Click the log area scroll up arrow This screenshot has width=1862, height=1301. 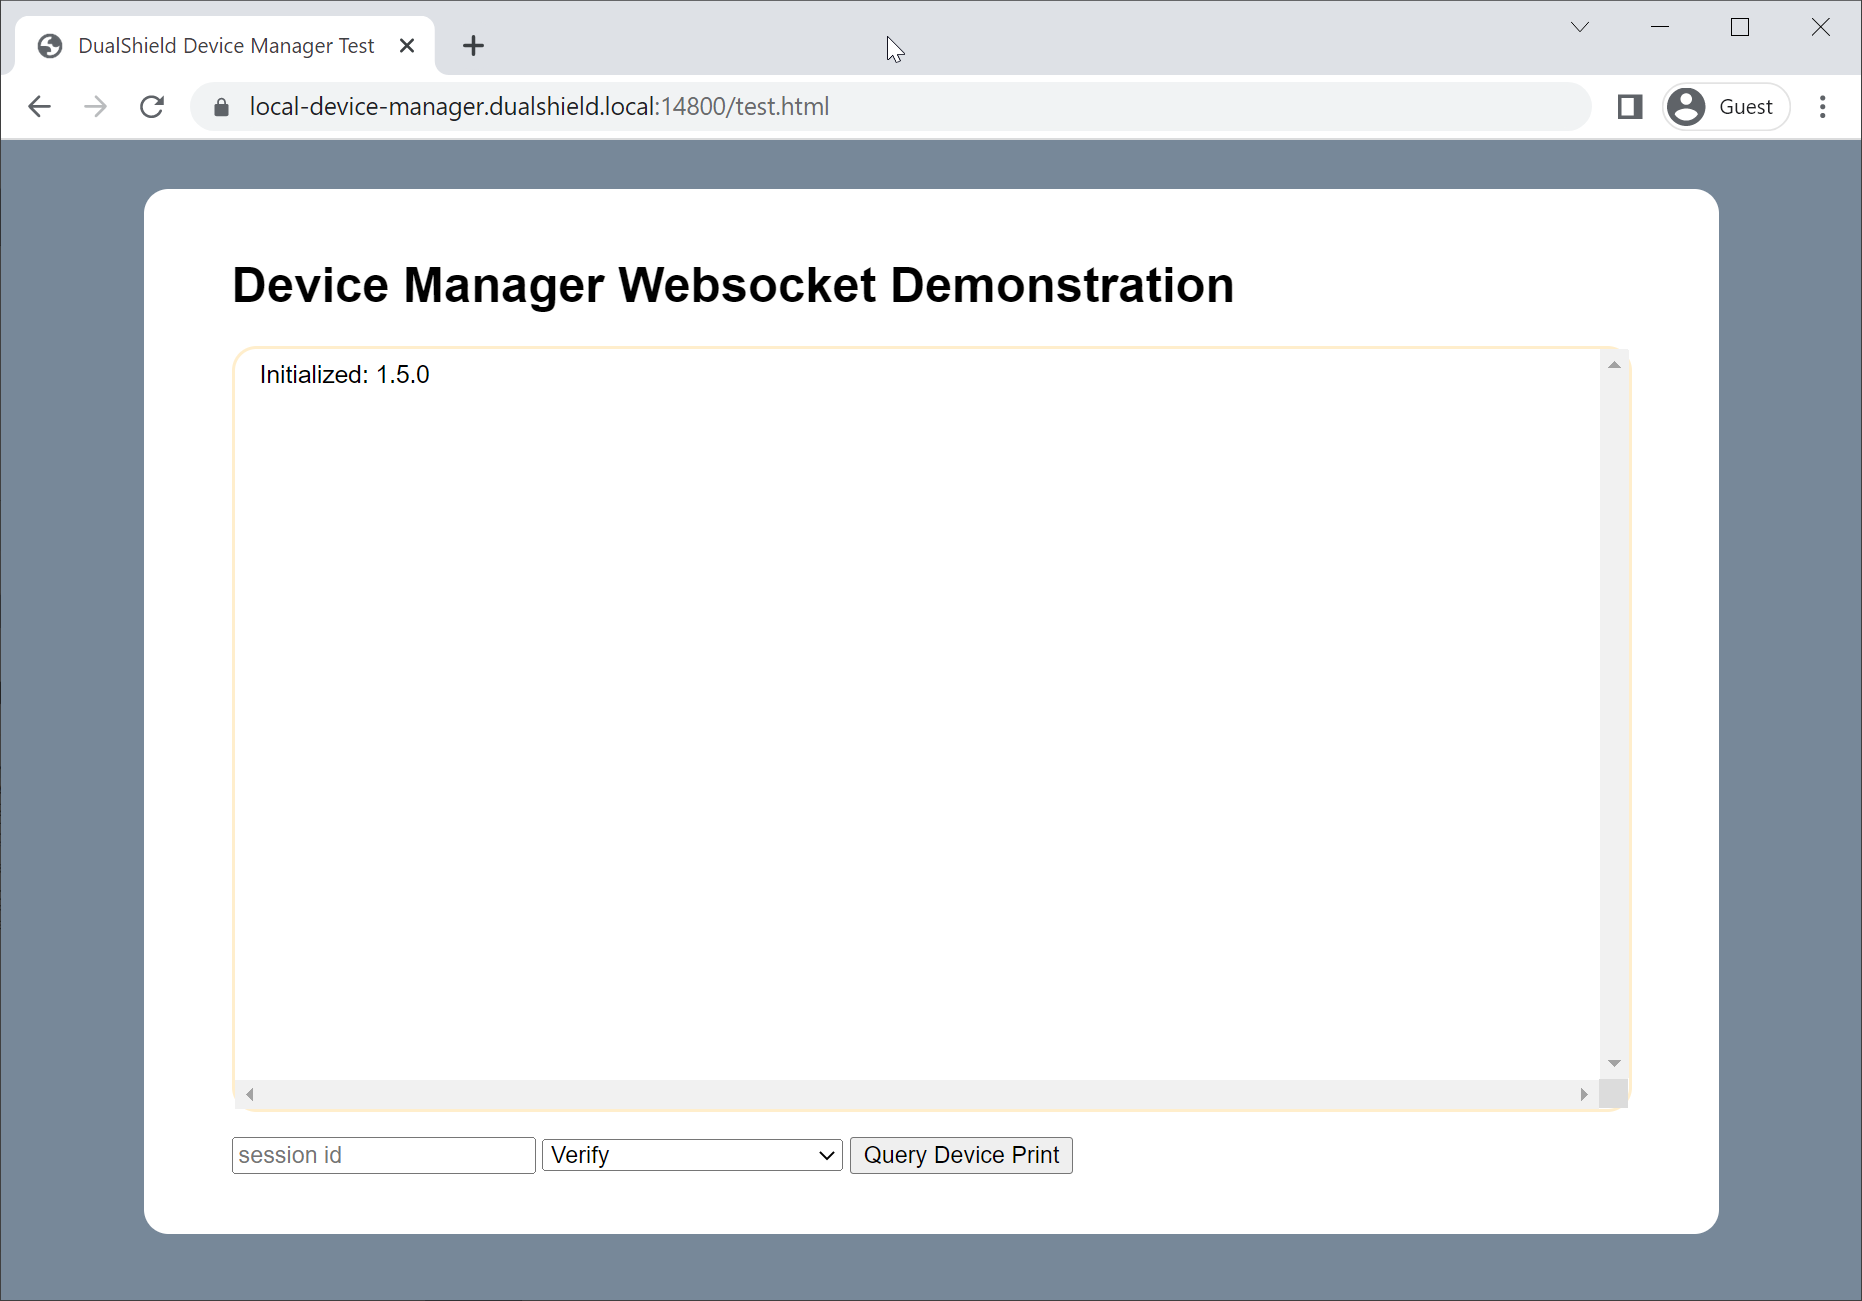(1614, 365)
